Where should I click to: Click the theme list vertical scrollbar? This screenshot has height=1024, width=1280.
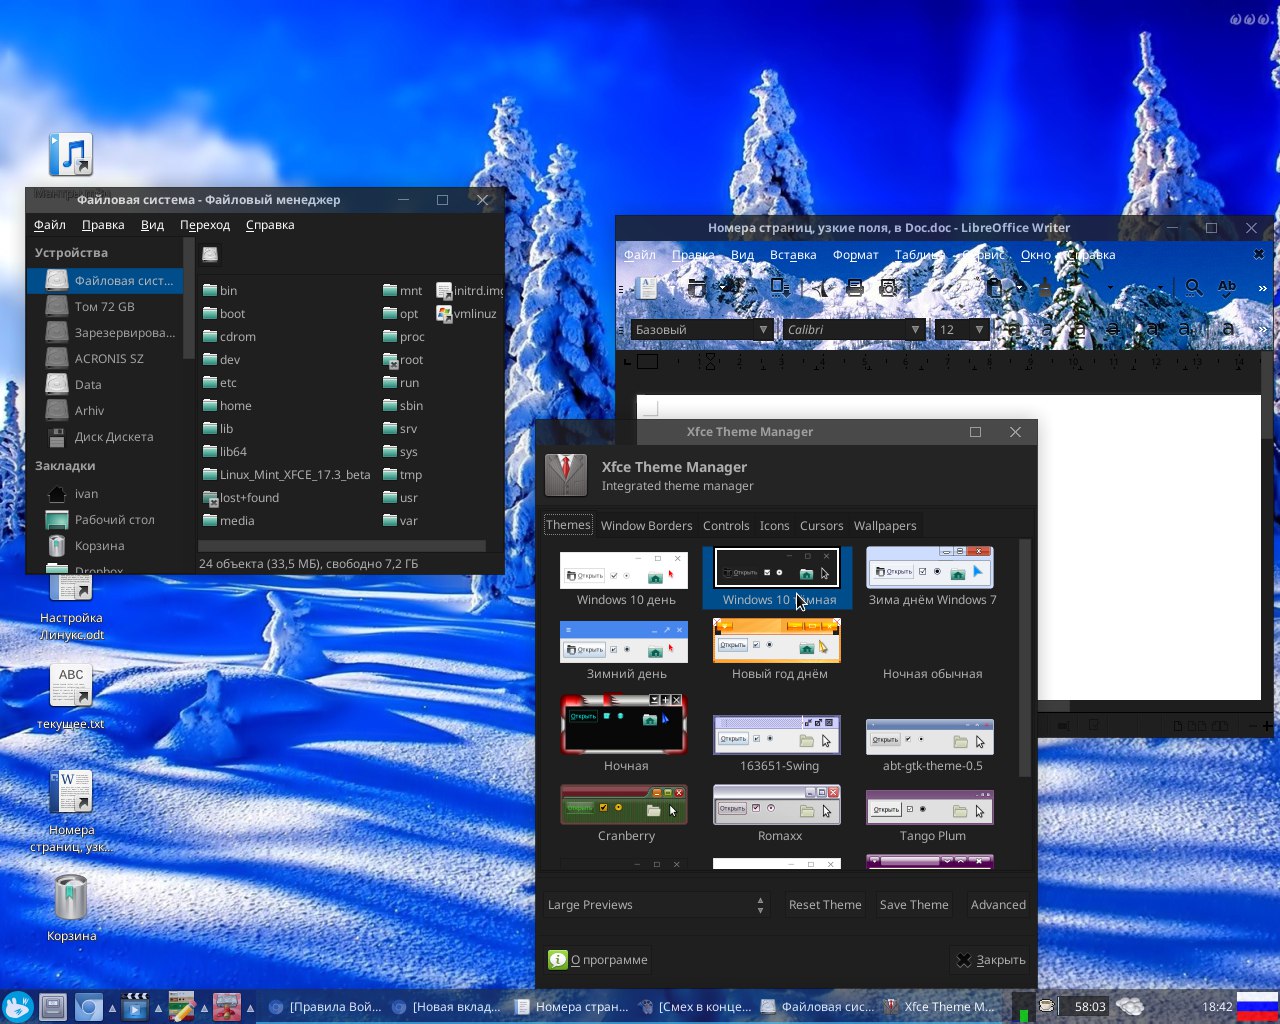(x=1024, y=660)
